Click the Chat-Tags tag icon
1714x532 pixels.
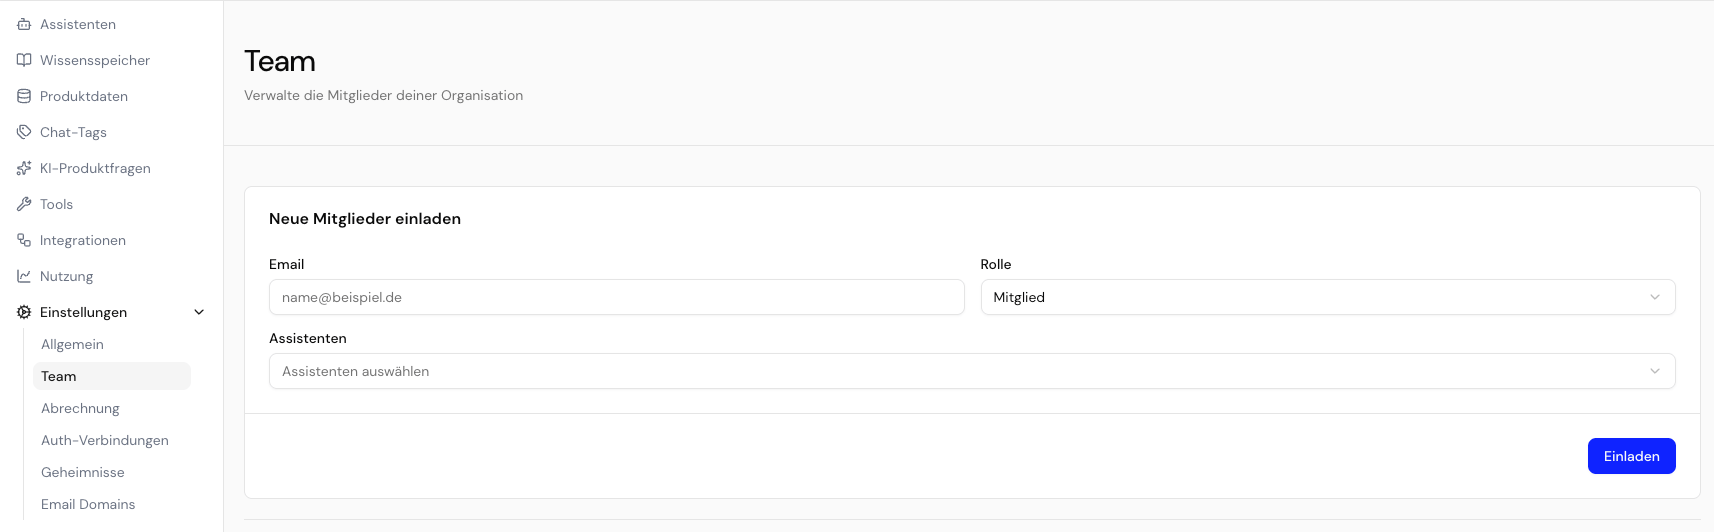click(x=24, y=132)
